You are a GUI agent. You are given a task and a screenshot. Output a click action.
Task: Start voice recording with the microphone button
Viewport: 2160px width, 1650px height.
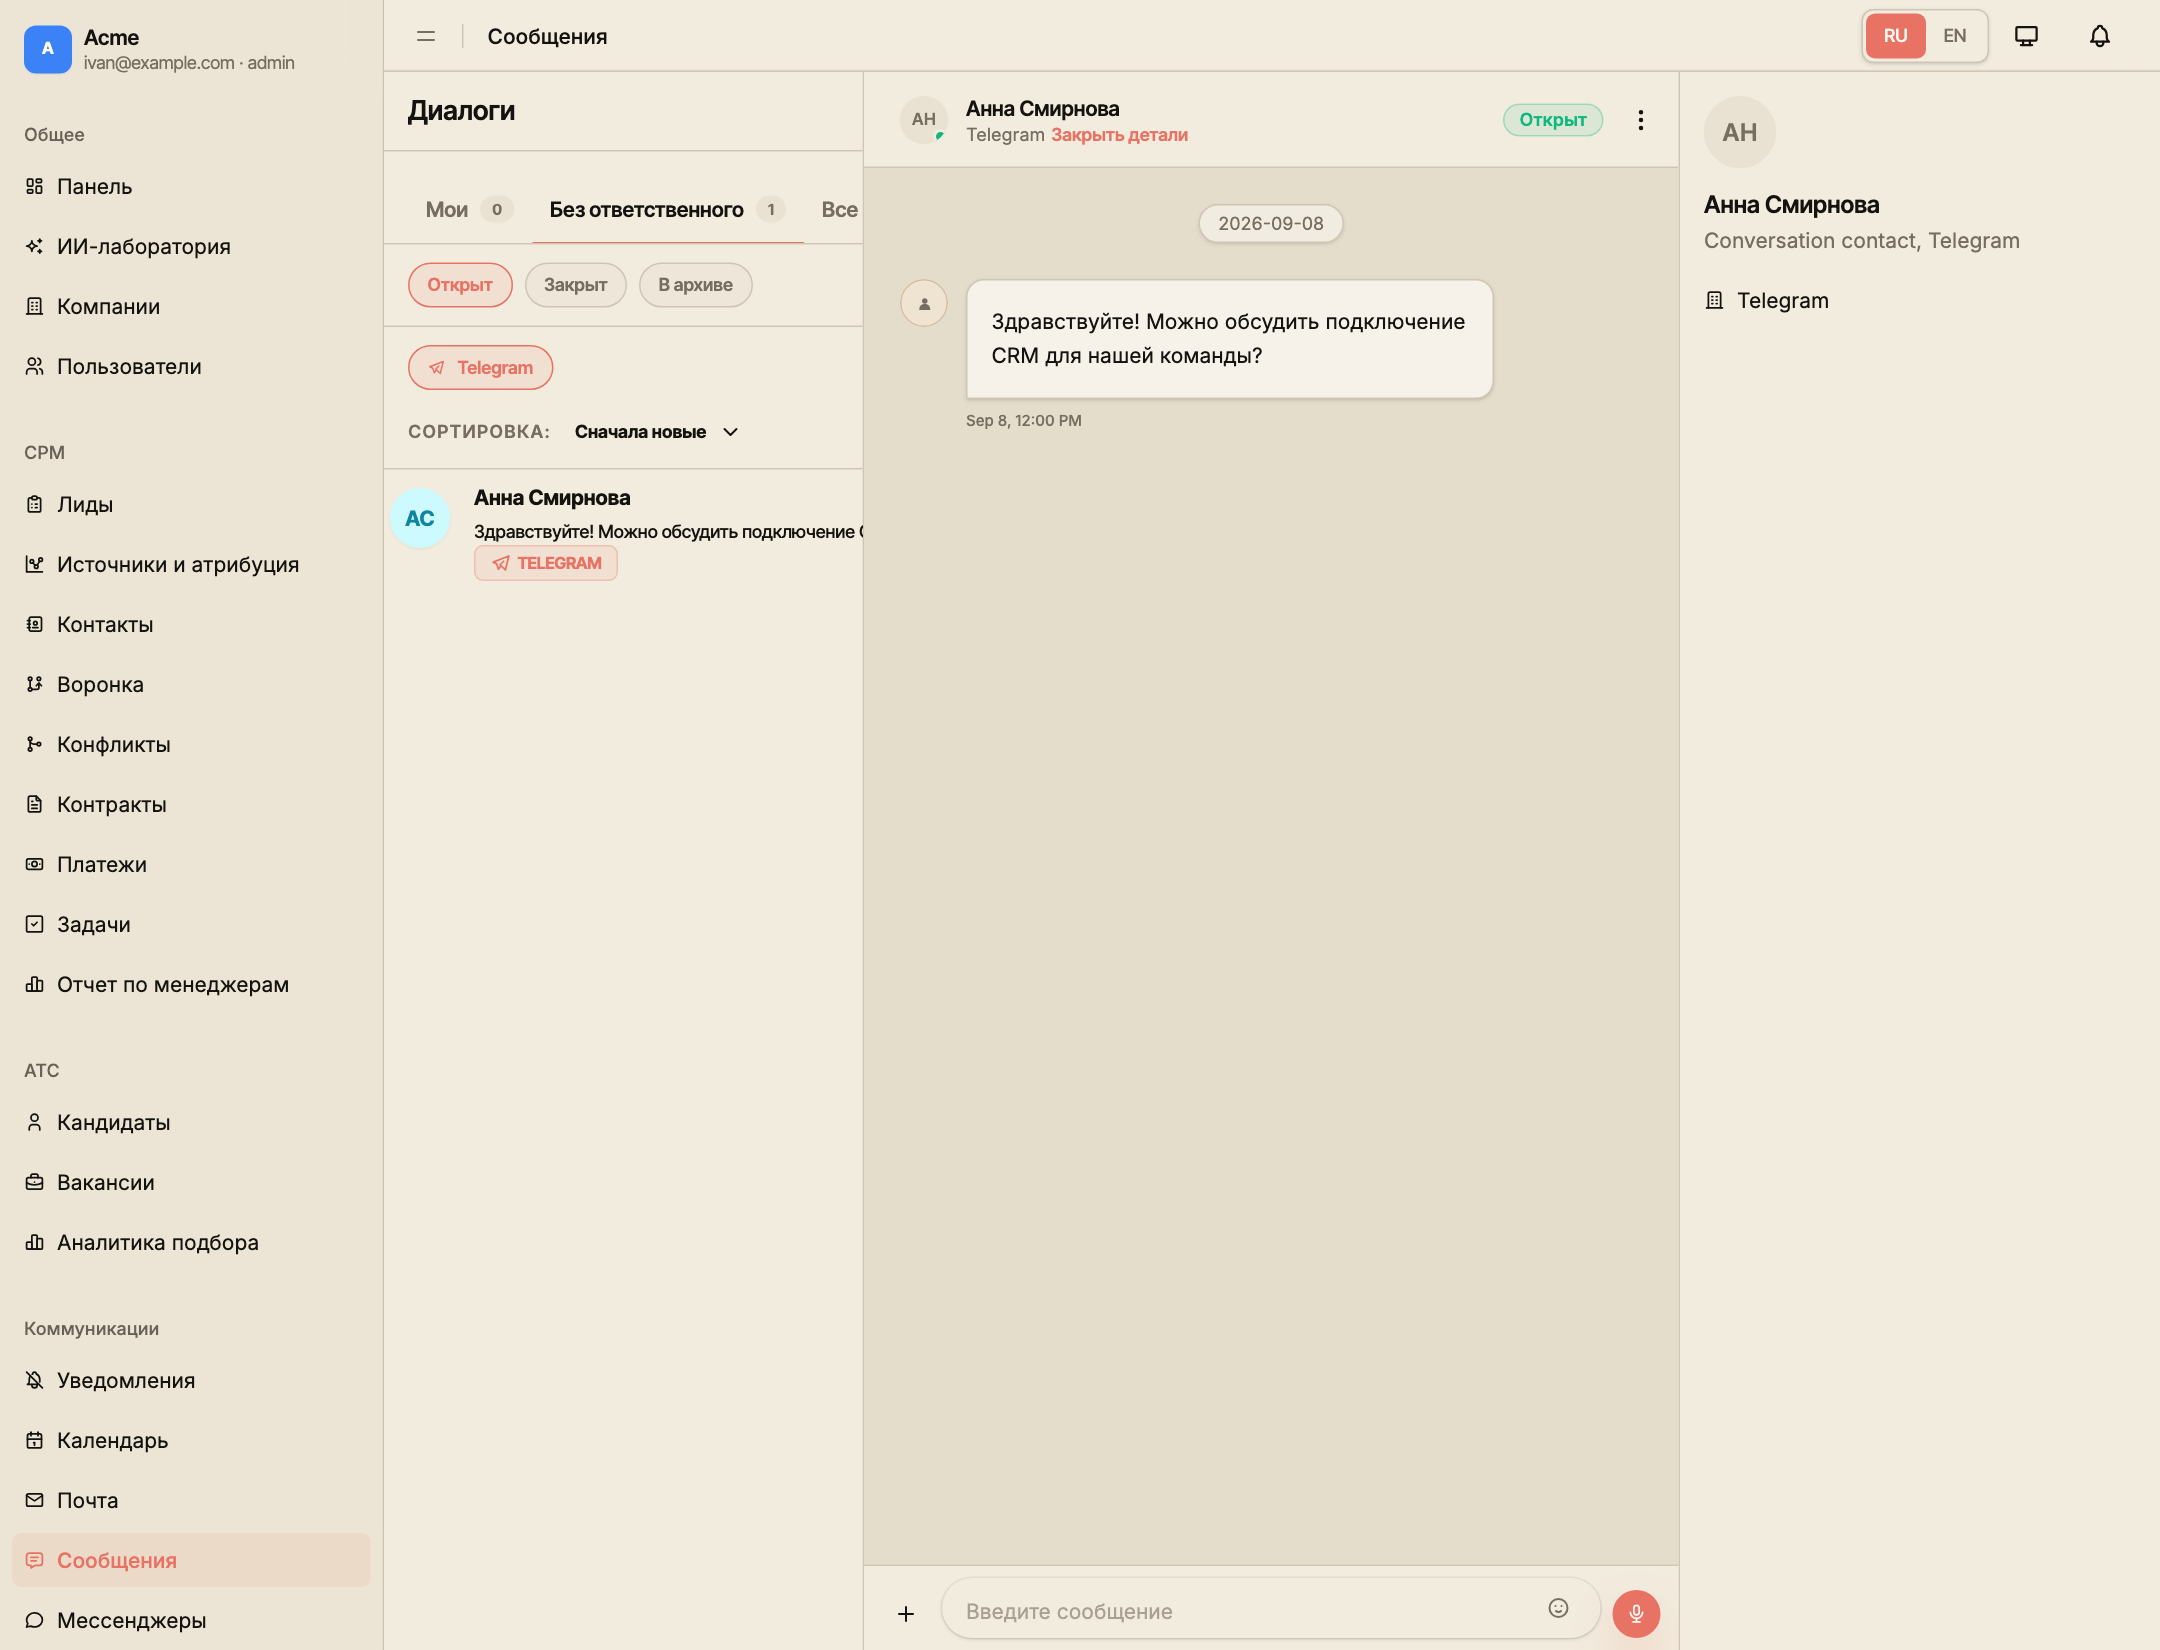click(1636, 1613)
